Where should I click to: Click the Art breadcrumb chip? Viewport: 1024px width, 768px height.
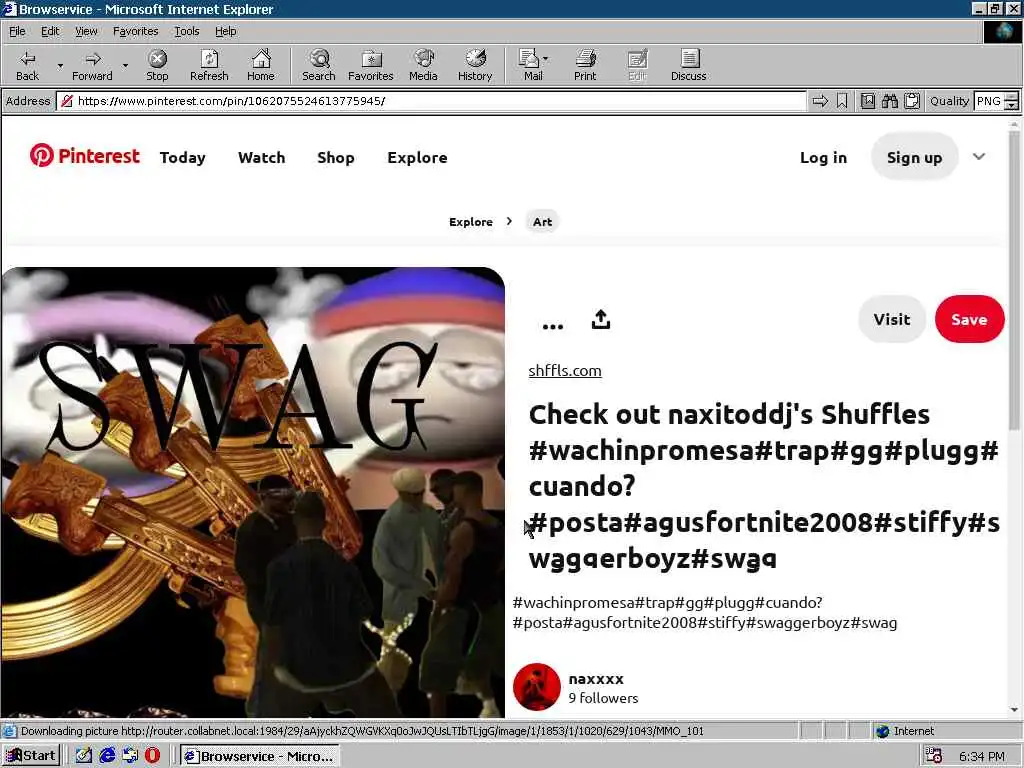(x=542, y=222)
